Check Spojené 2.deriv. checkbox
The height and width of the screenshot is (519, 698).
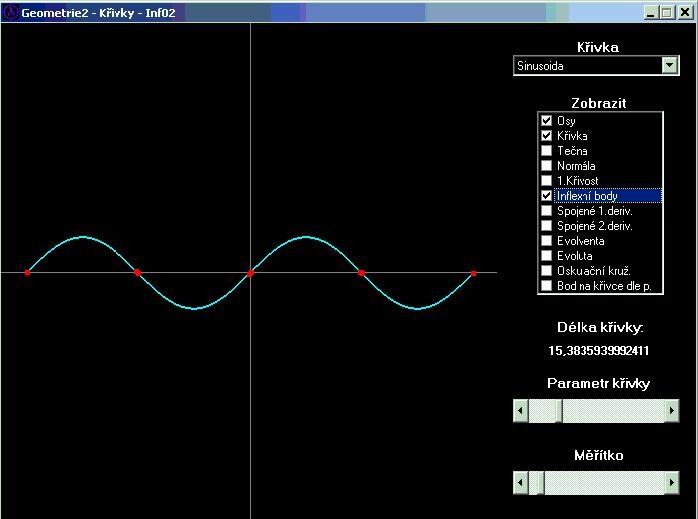coord(546,226)
